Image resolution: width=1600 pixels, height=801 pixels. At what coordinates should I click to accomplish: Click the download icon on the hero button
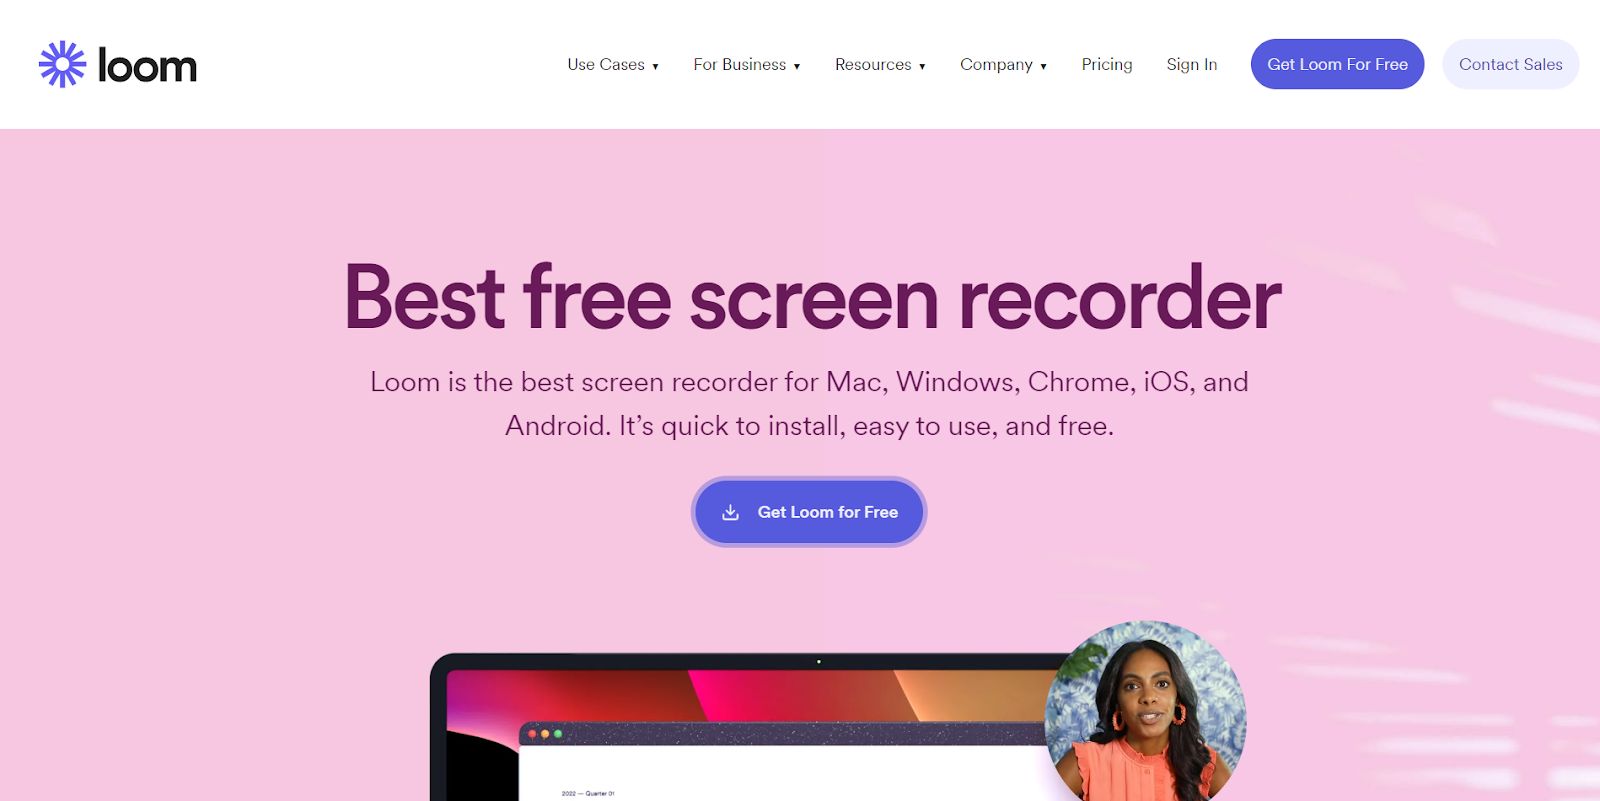tap(731, 512)
